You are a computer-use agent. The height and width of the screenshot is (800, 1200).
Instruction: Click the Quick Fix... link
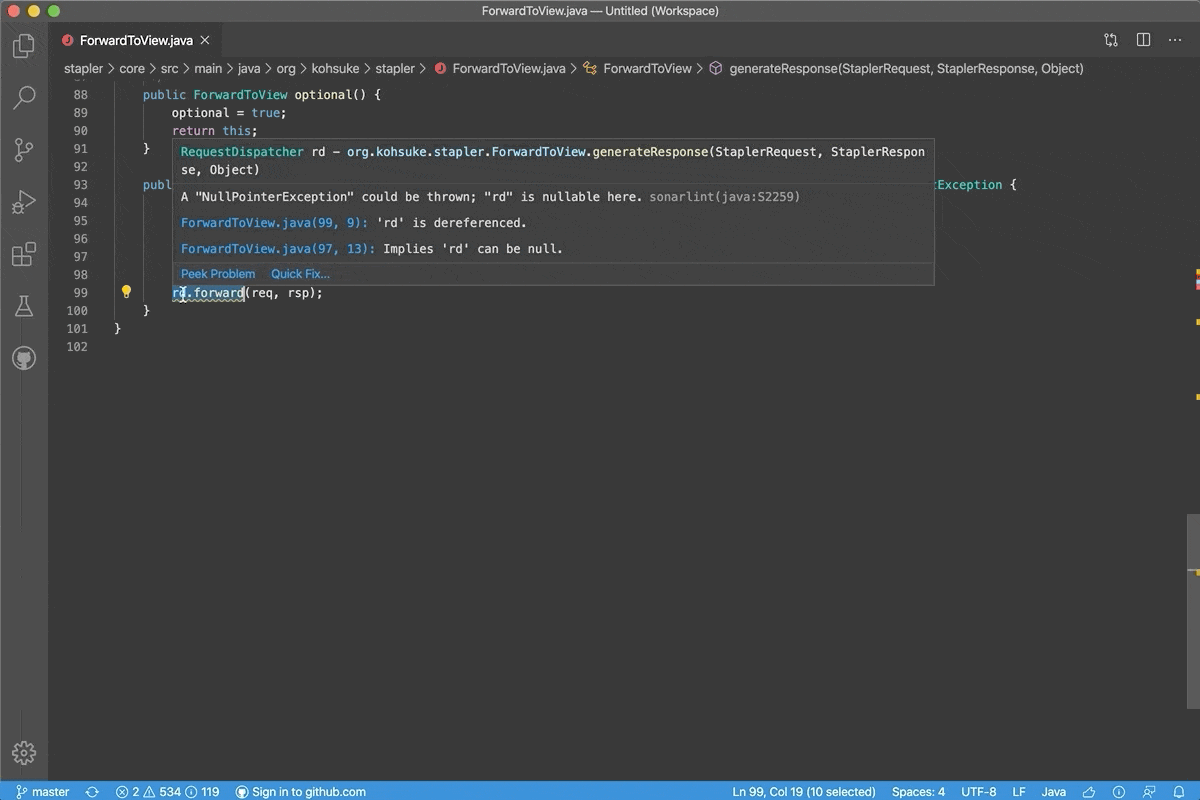pyautogui.click(x=300, y=274)
